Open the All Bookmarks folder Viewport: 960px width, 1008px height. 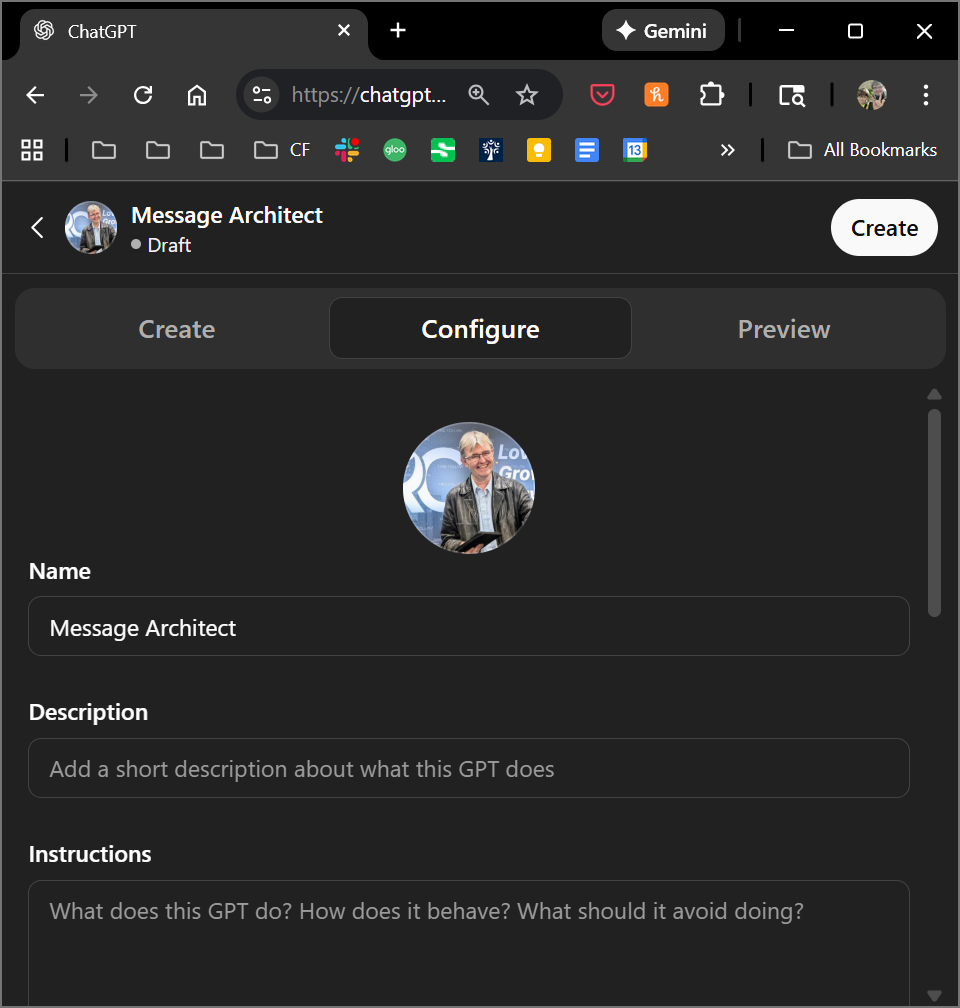pyautogui.click(x=862, y=150)
